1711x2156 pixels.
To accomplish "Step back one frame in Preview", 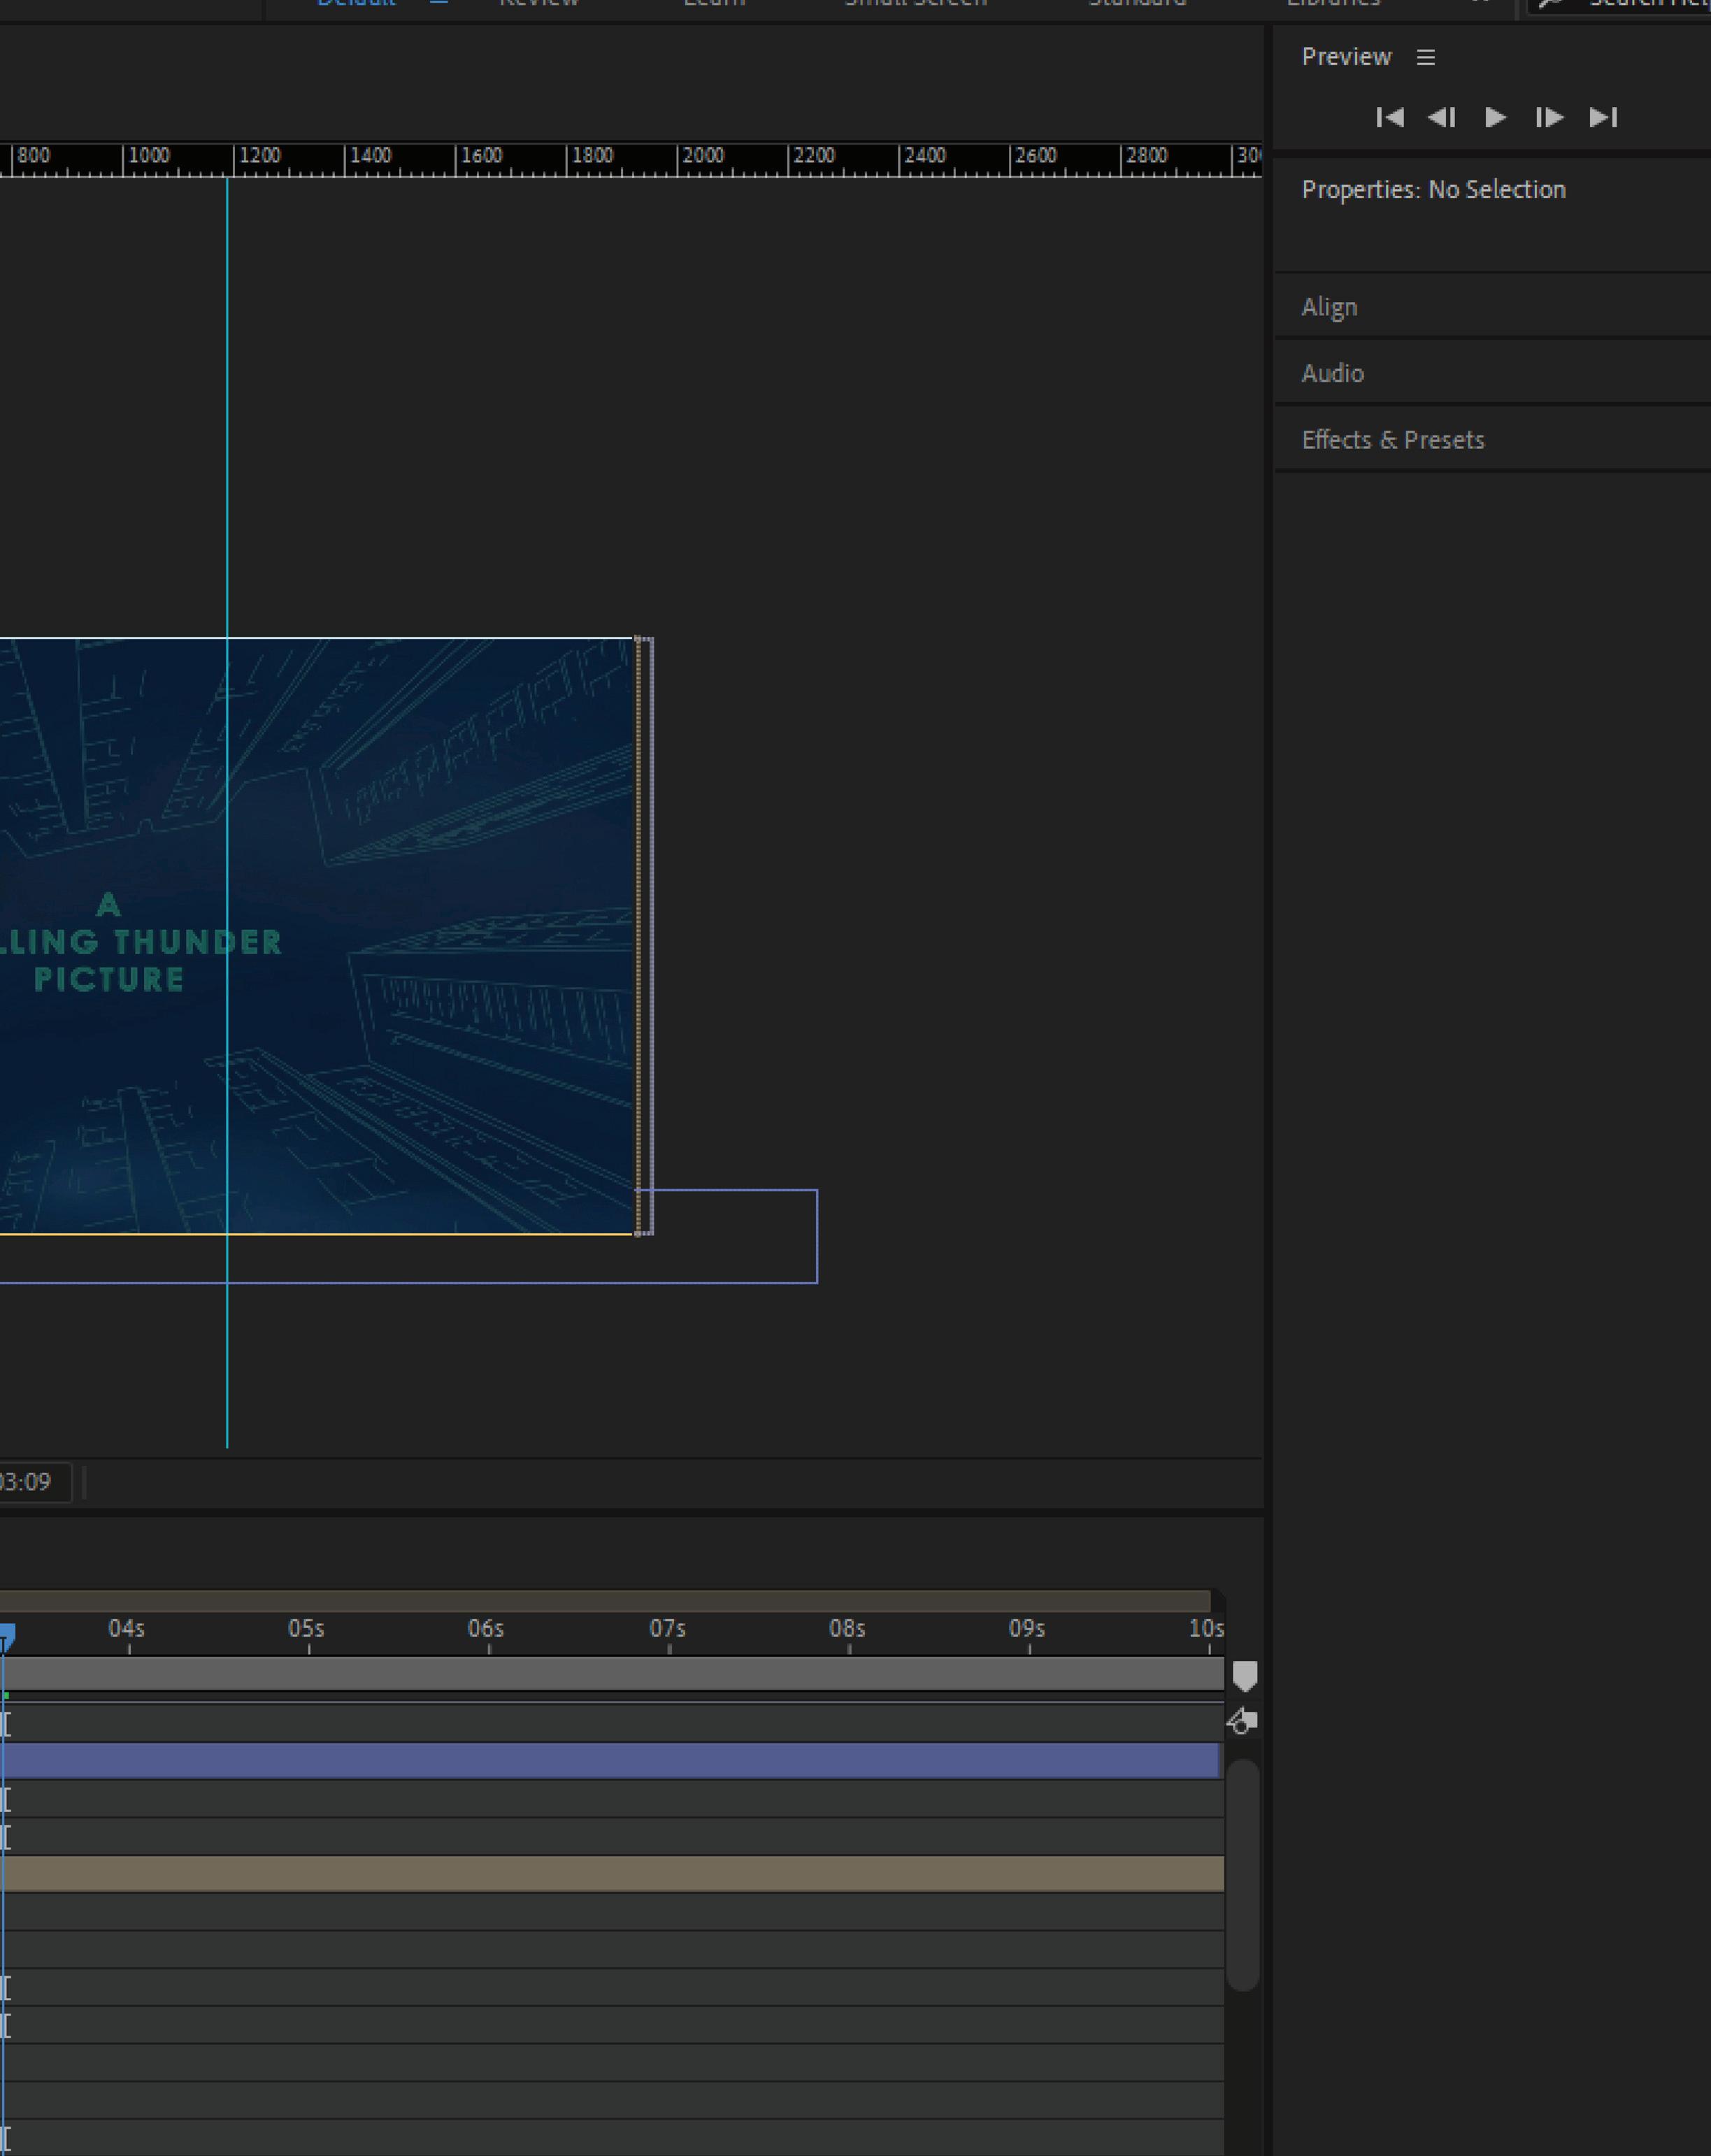I will pyautogui.click(x=1442, y=118).
